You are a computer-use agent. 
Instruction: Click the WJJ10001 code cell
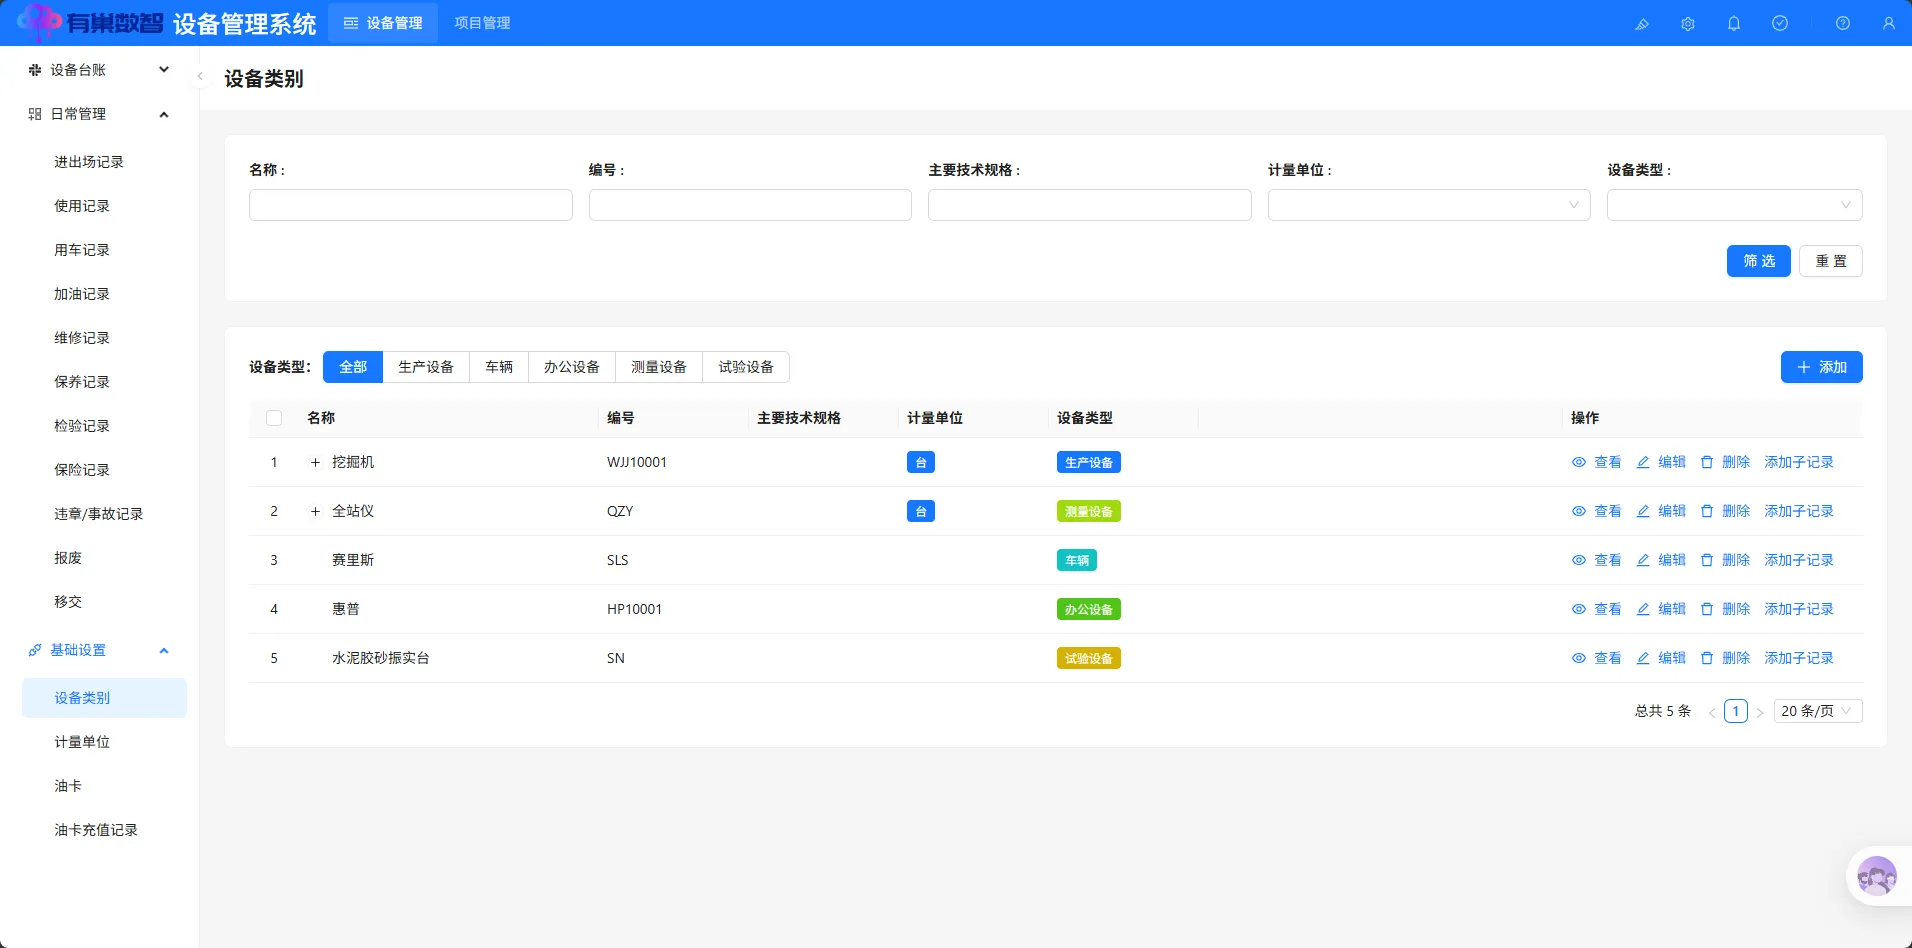click(637, 462)
